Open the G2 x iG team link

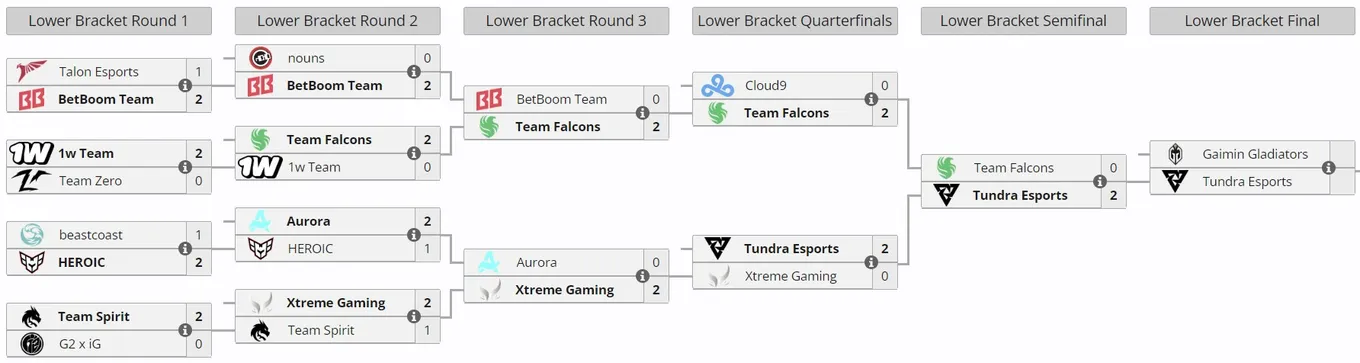[x=81, y=344]
